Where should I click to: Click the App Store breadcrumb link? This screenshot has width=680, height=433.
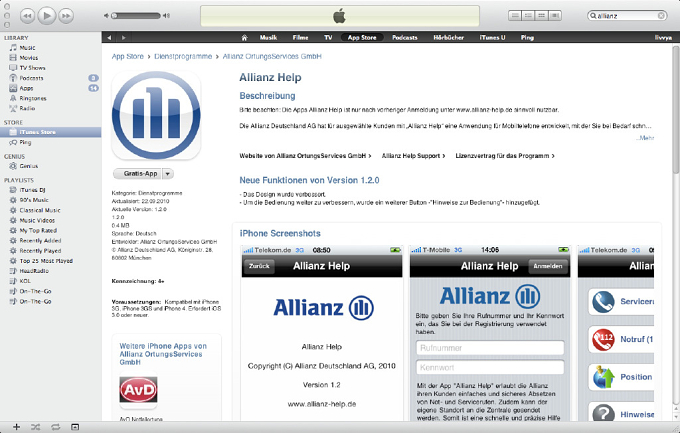click(x=128, y=56)
